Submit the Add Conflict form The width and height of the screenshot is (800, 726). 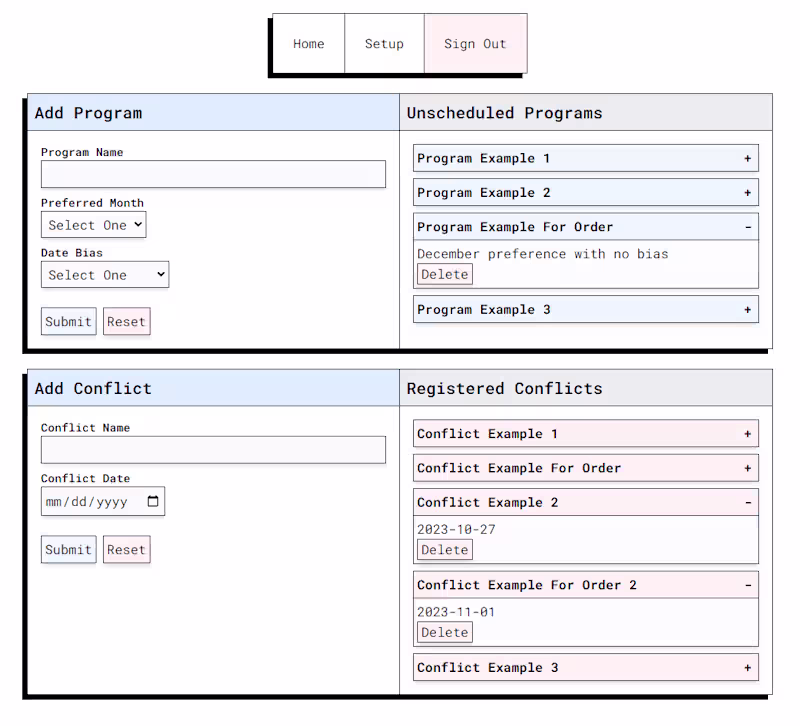(68, 549)
